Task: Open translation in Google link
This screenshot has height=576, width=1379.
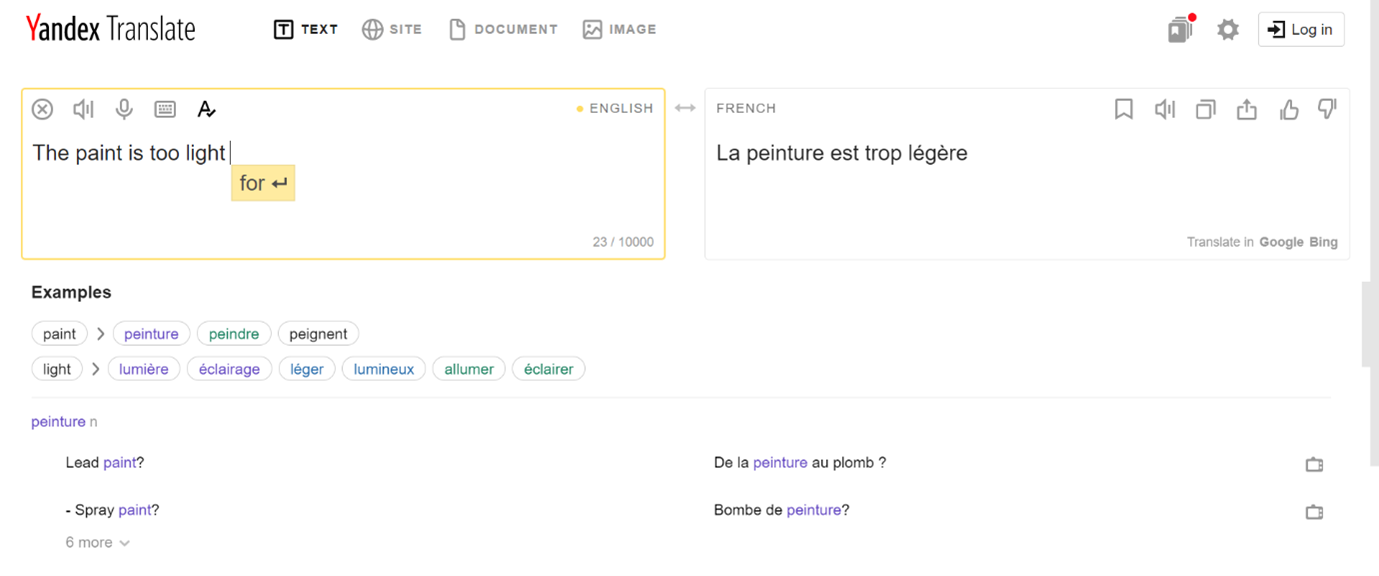Action: pyautogui.click(x=1281, y=242)
